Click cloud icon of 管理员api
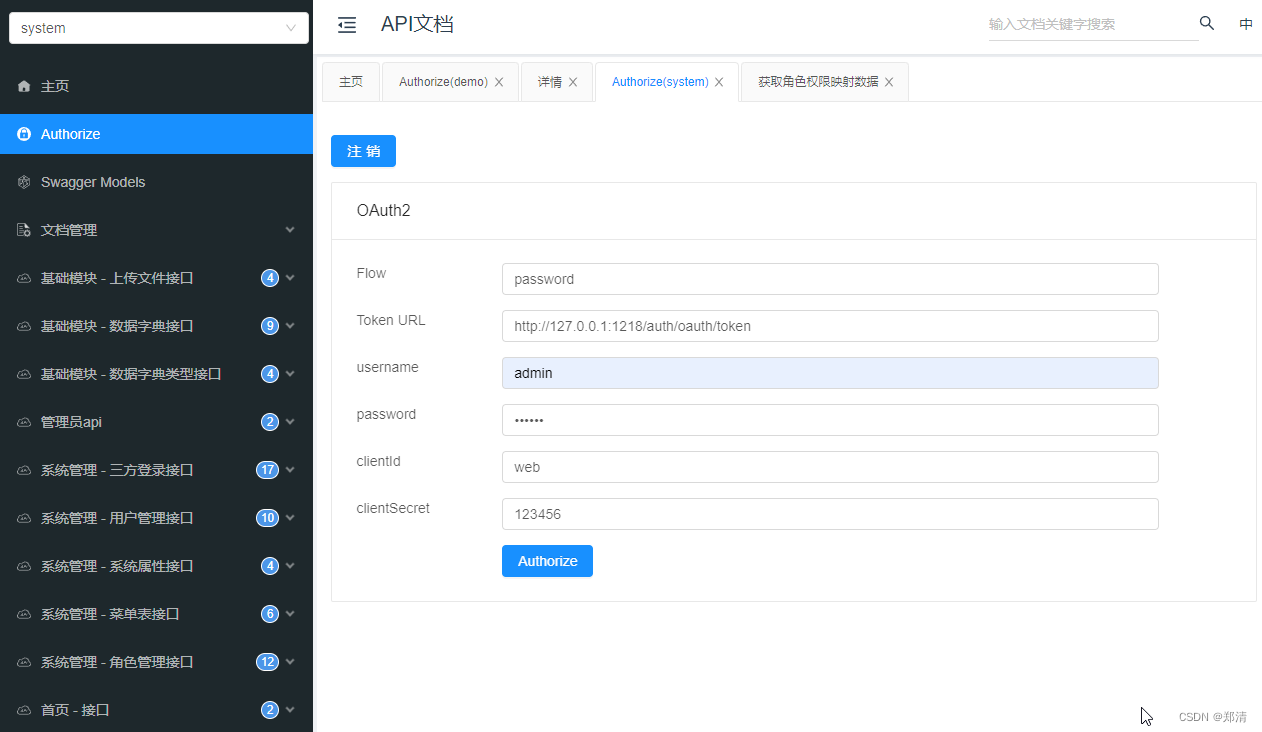 24,423
